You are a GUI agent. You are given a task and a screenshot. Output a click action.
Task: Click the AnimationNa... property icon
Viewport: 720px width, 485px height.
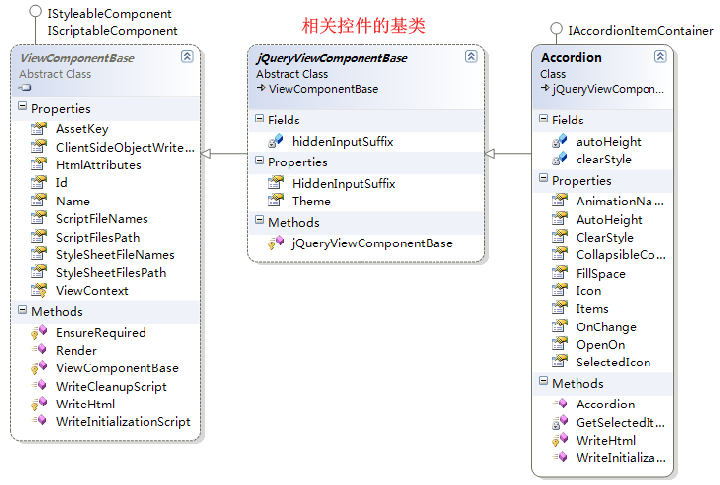pos(560,200)
